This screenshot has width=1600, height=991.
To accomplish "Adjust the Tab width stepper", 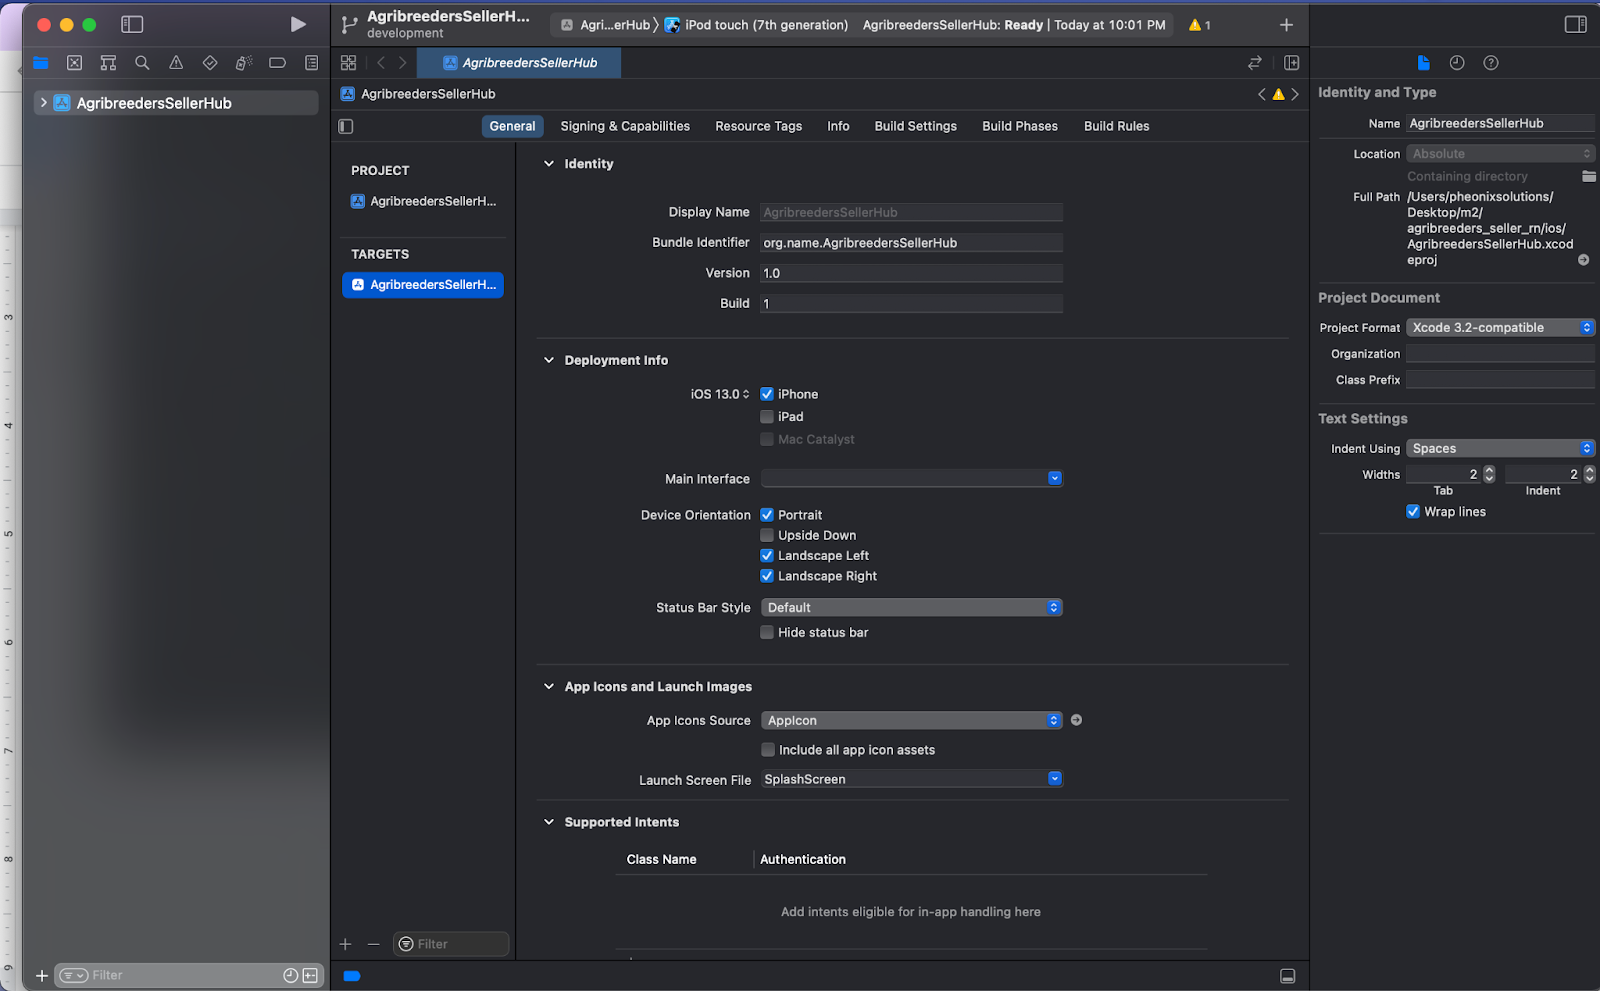I will (x=1489, y=474).
